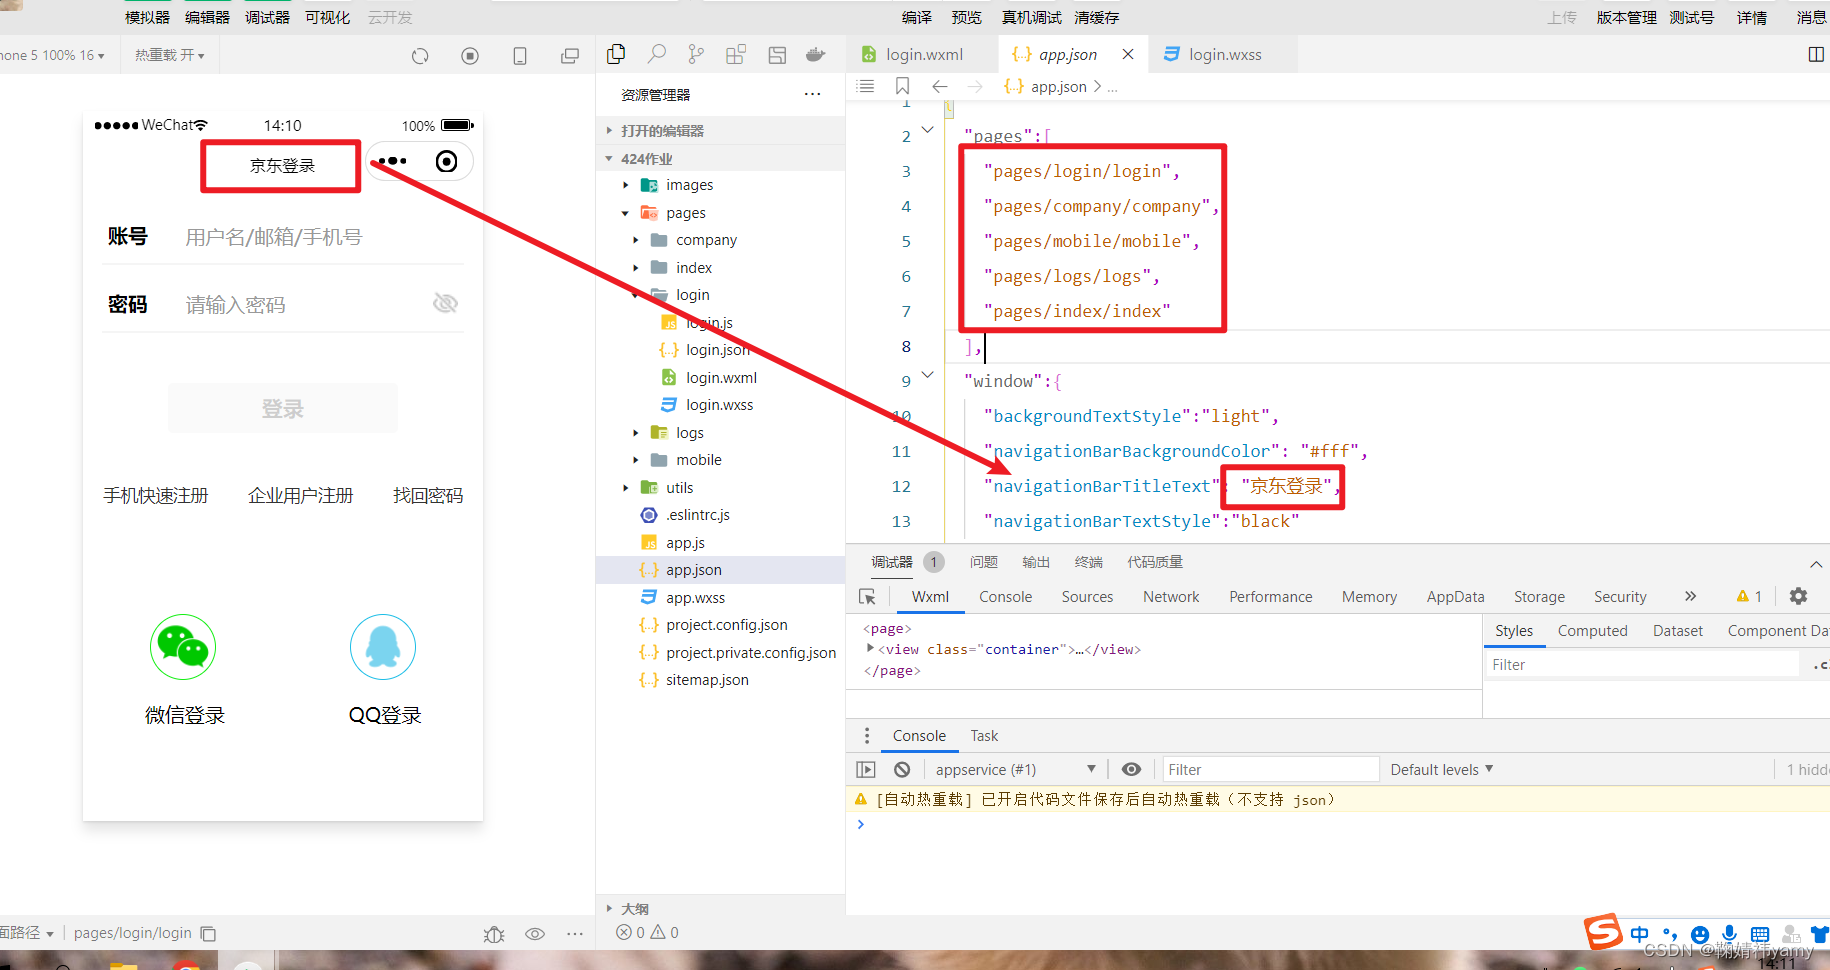Fold the pages array at line 2
The width and height of the screenshot is (1830, 970).
coord(927,130)
